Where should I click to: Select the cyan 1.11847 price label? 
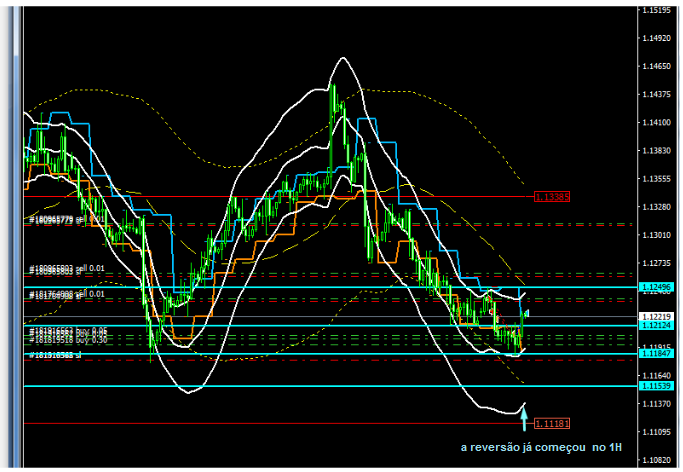click(655, 354)
